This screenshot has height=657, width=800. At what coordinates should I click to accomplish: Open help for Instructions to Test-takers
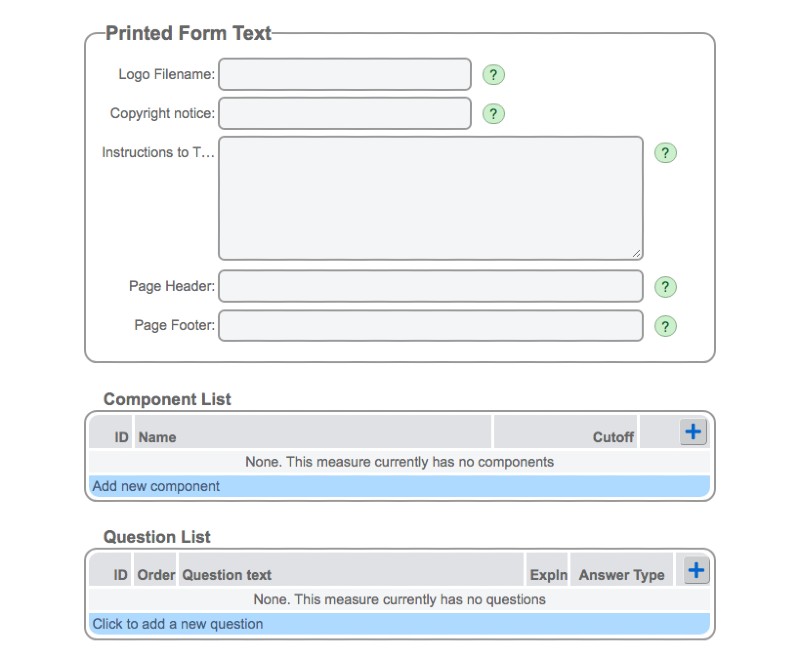[x=665, y=152]
